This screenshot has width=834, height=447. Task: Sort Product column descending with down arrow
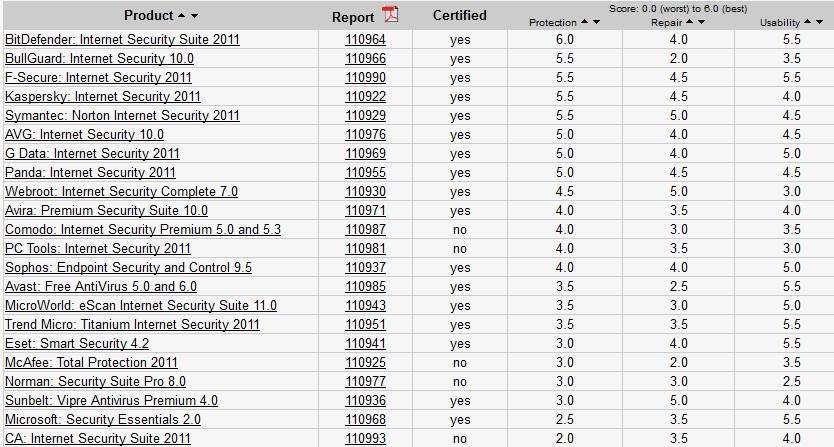194,16
